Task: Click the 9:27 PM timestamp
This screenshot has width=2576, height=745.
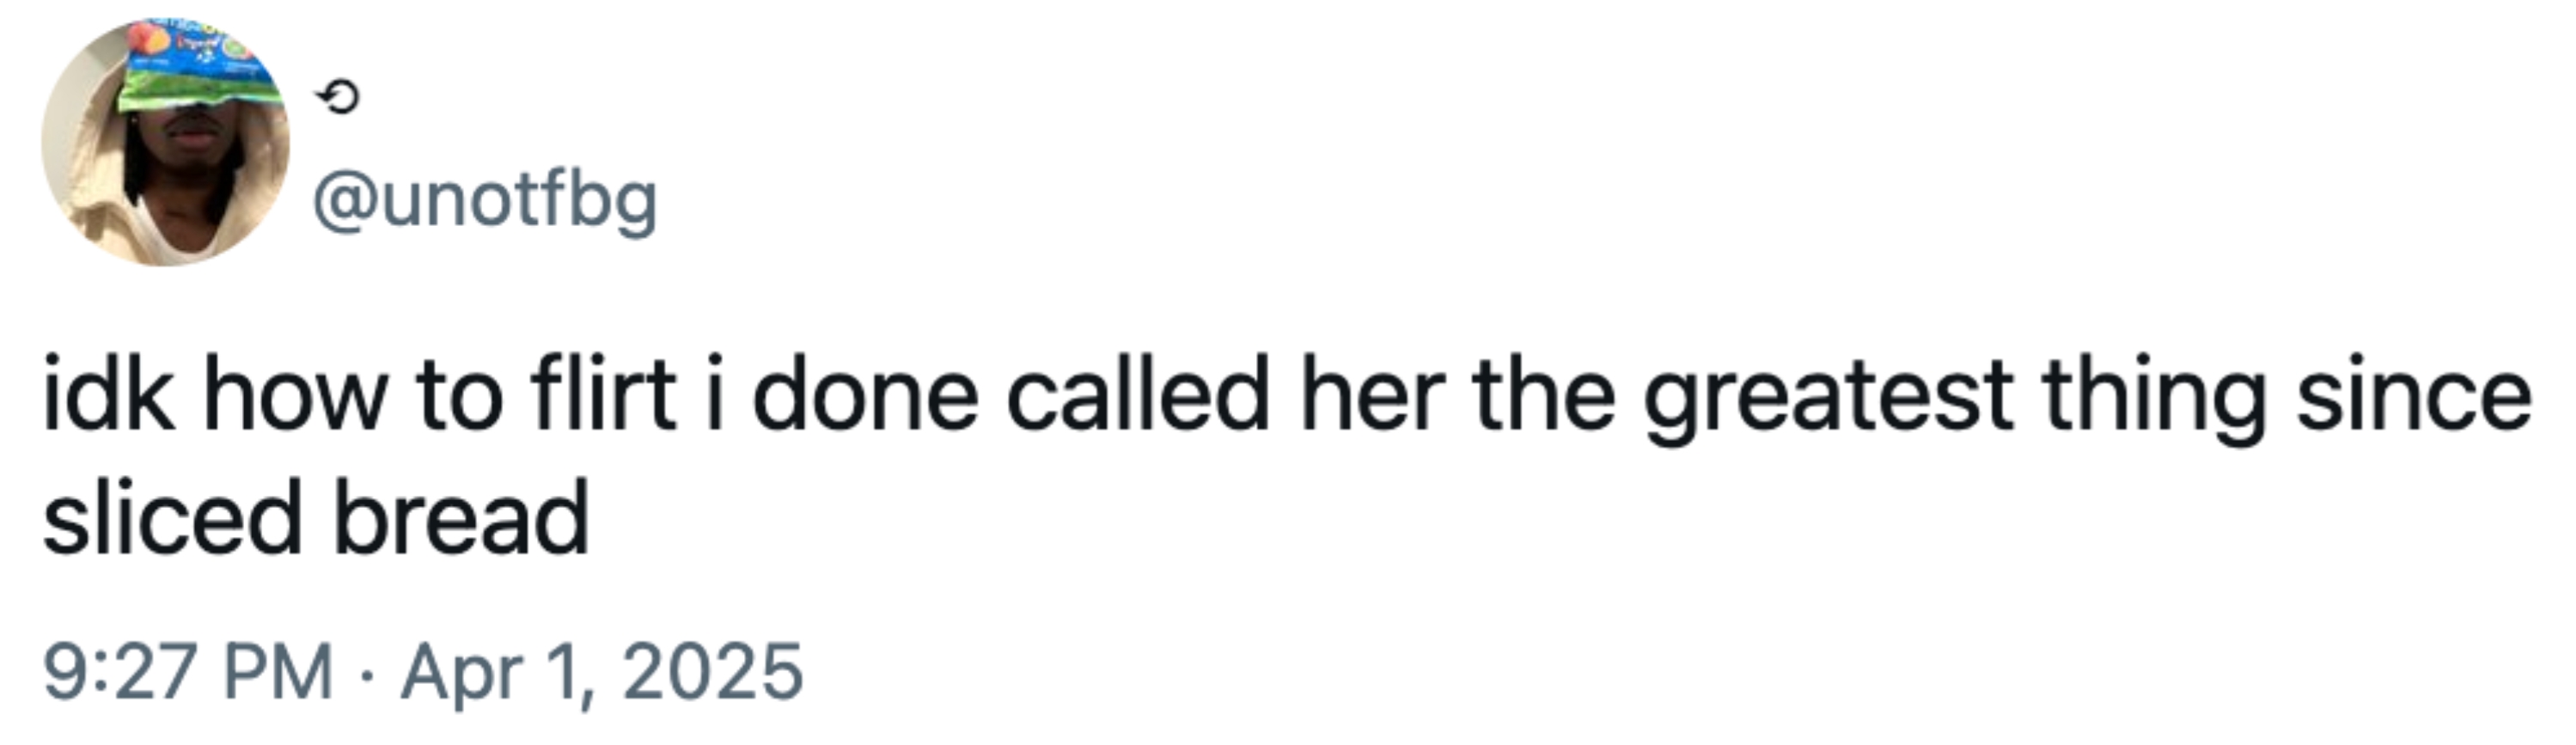Action: click(x=188, y=672)
